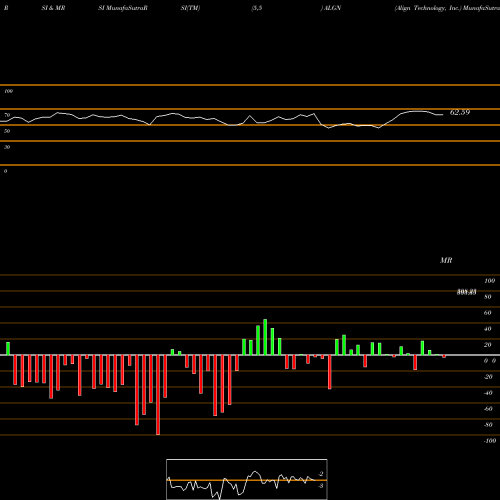Click the RSI axis label 30
The image size is (500, 500).
(x=7, y=147)
